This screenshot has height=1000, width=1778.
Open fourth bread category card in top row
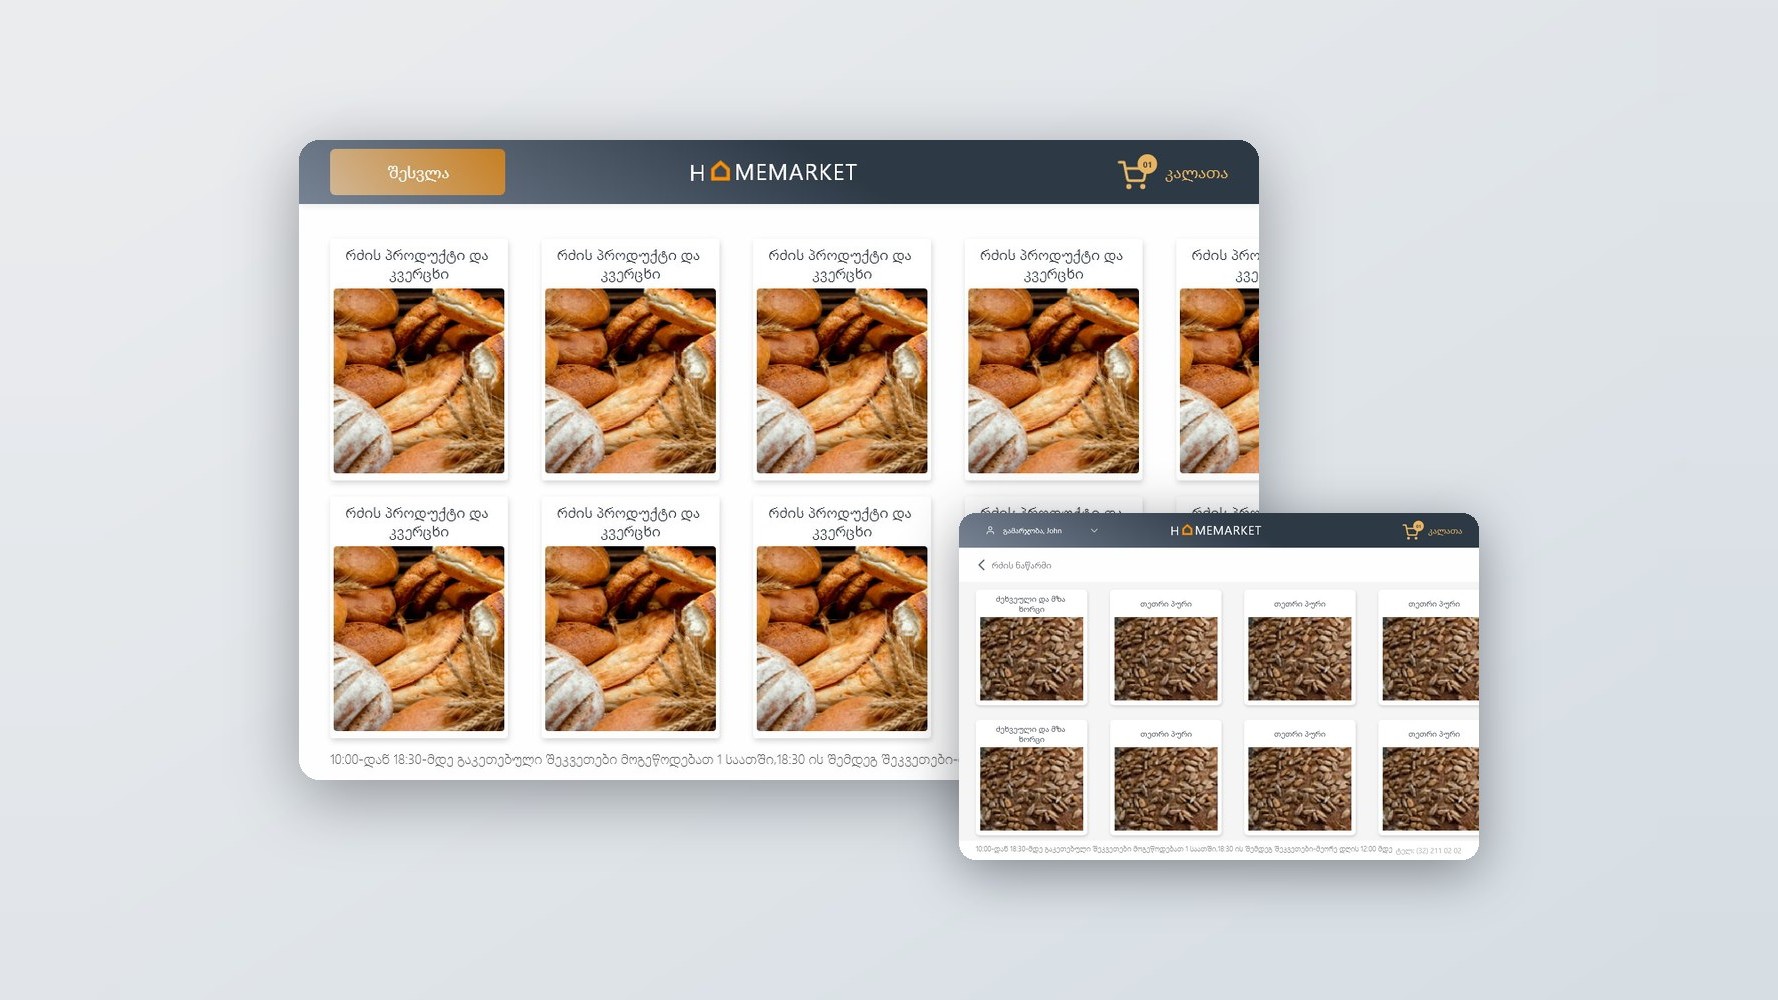pyautogui.click(x=1053, y=359)
